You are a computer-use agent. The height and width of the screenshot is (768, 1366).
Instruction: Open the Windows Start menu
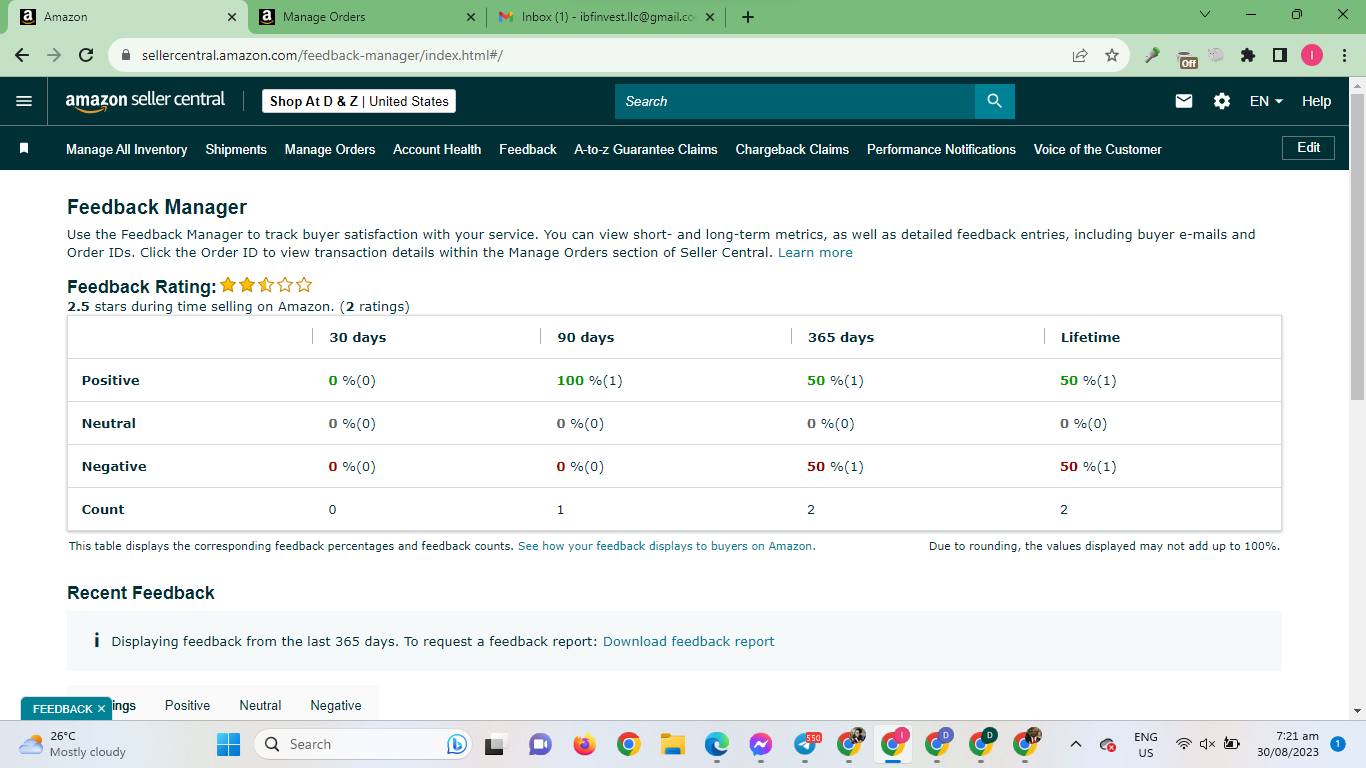[229, 744]
